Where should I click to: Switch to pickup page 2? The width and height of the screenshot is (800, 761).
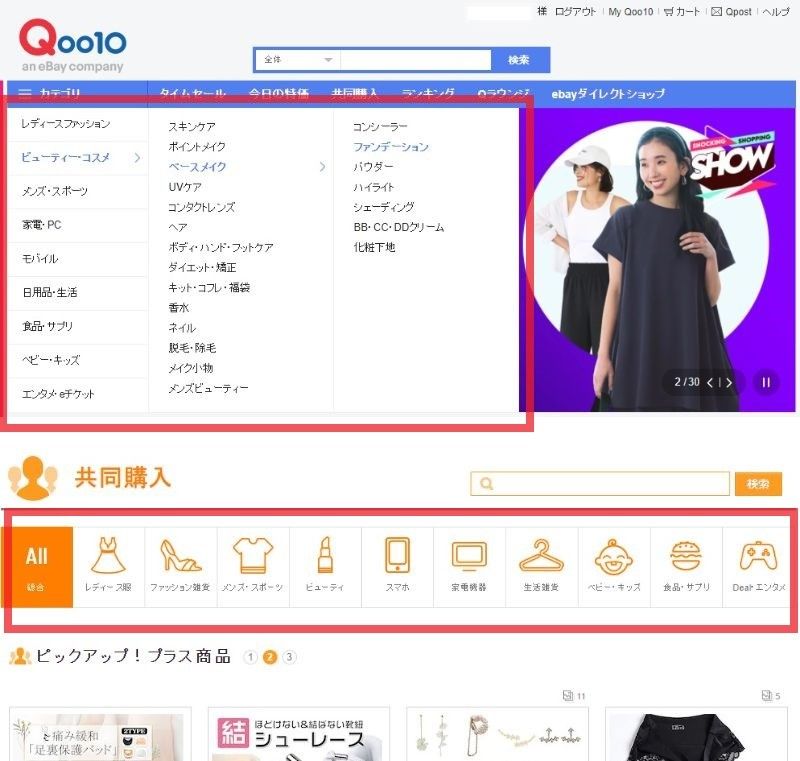coord(270,657)
